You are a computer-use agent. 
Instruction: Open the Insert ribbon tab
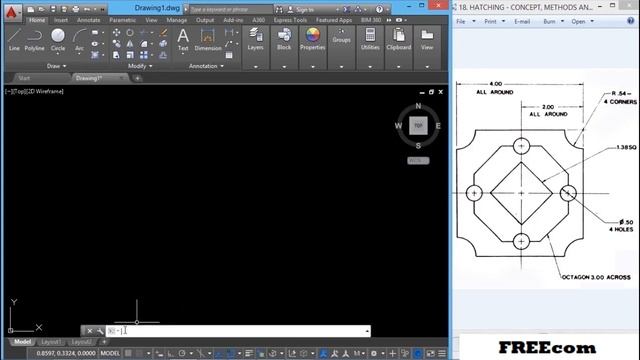[61, 20]
